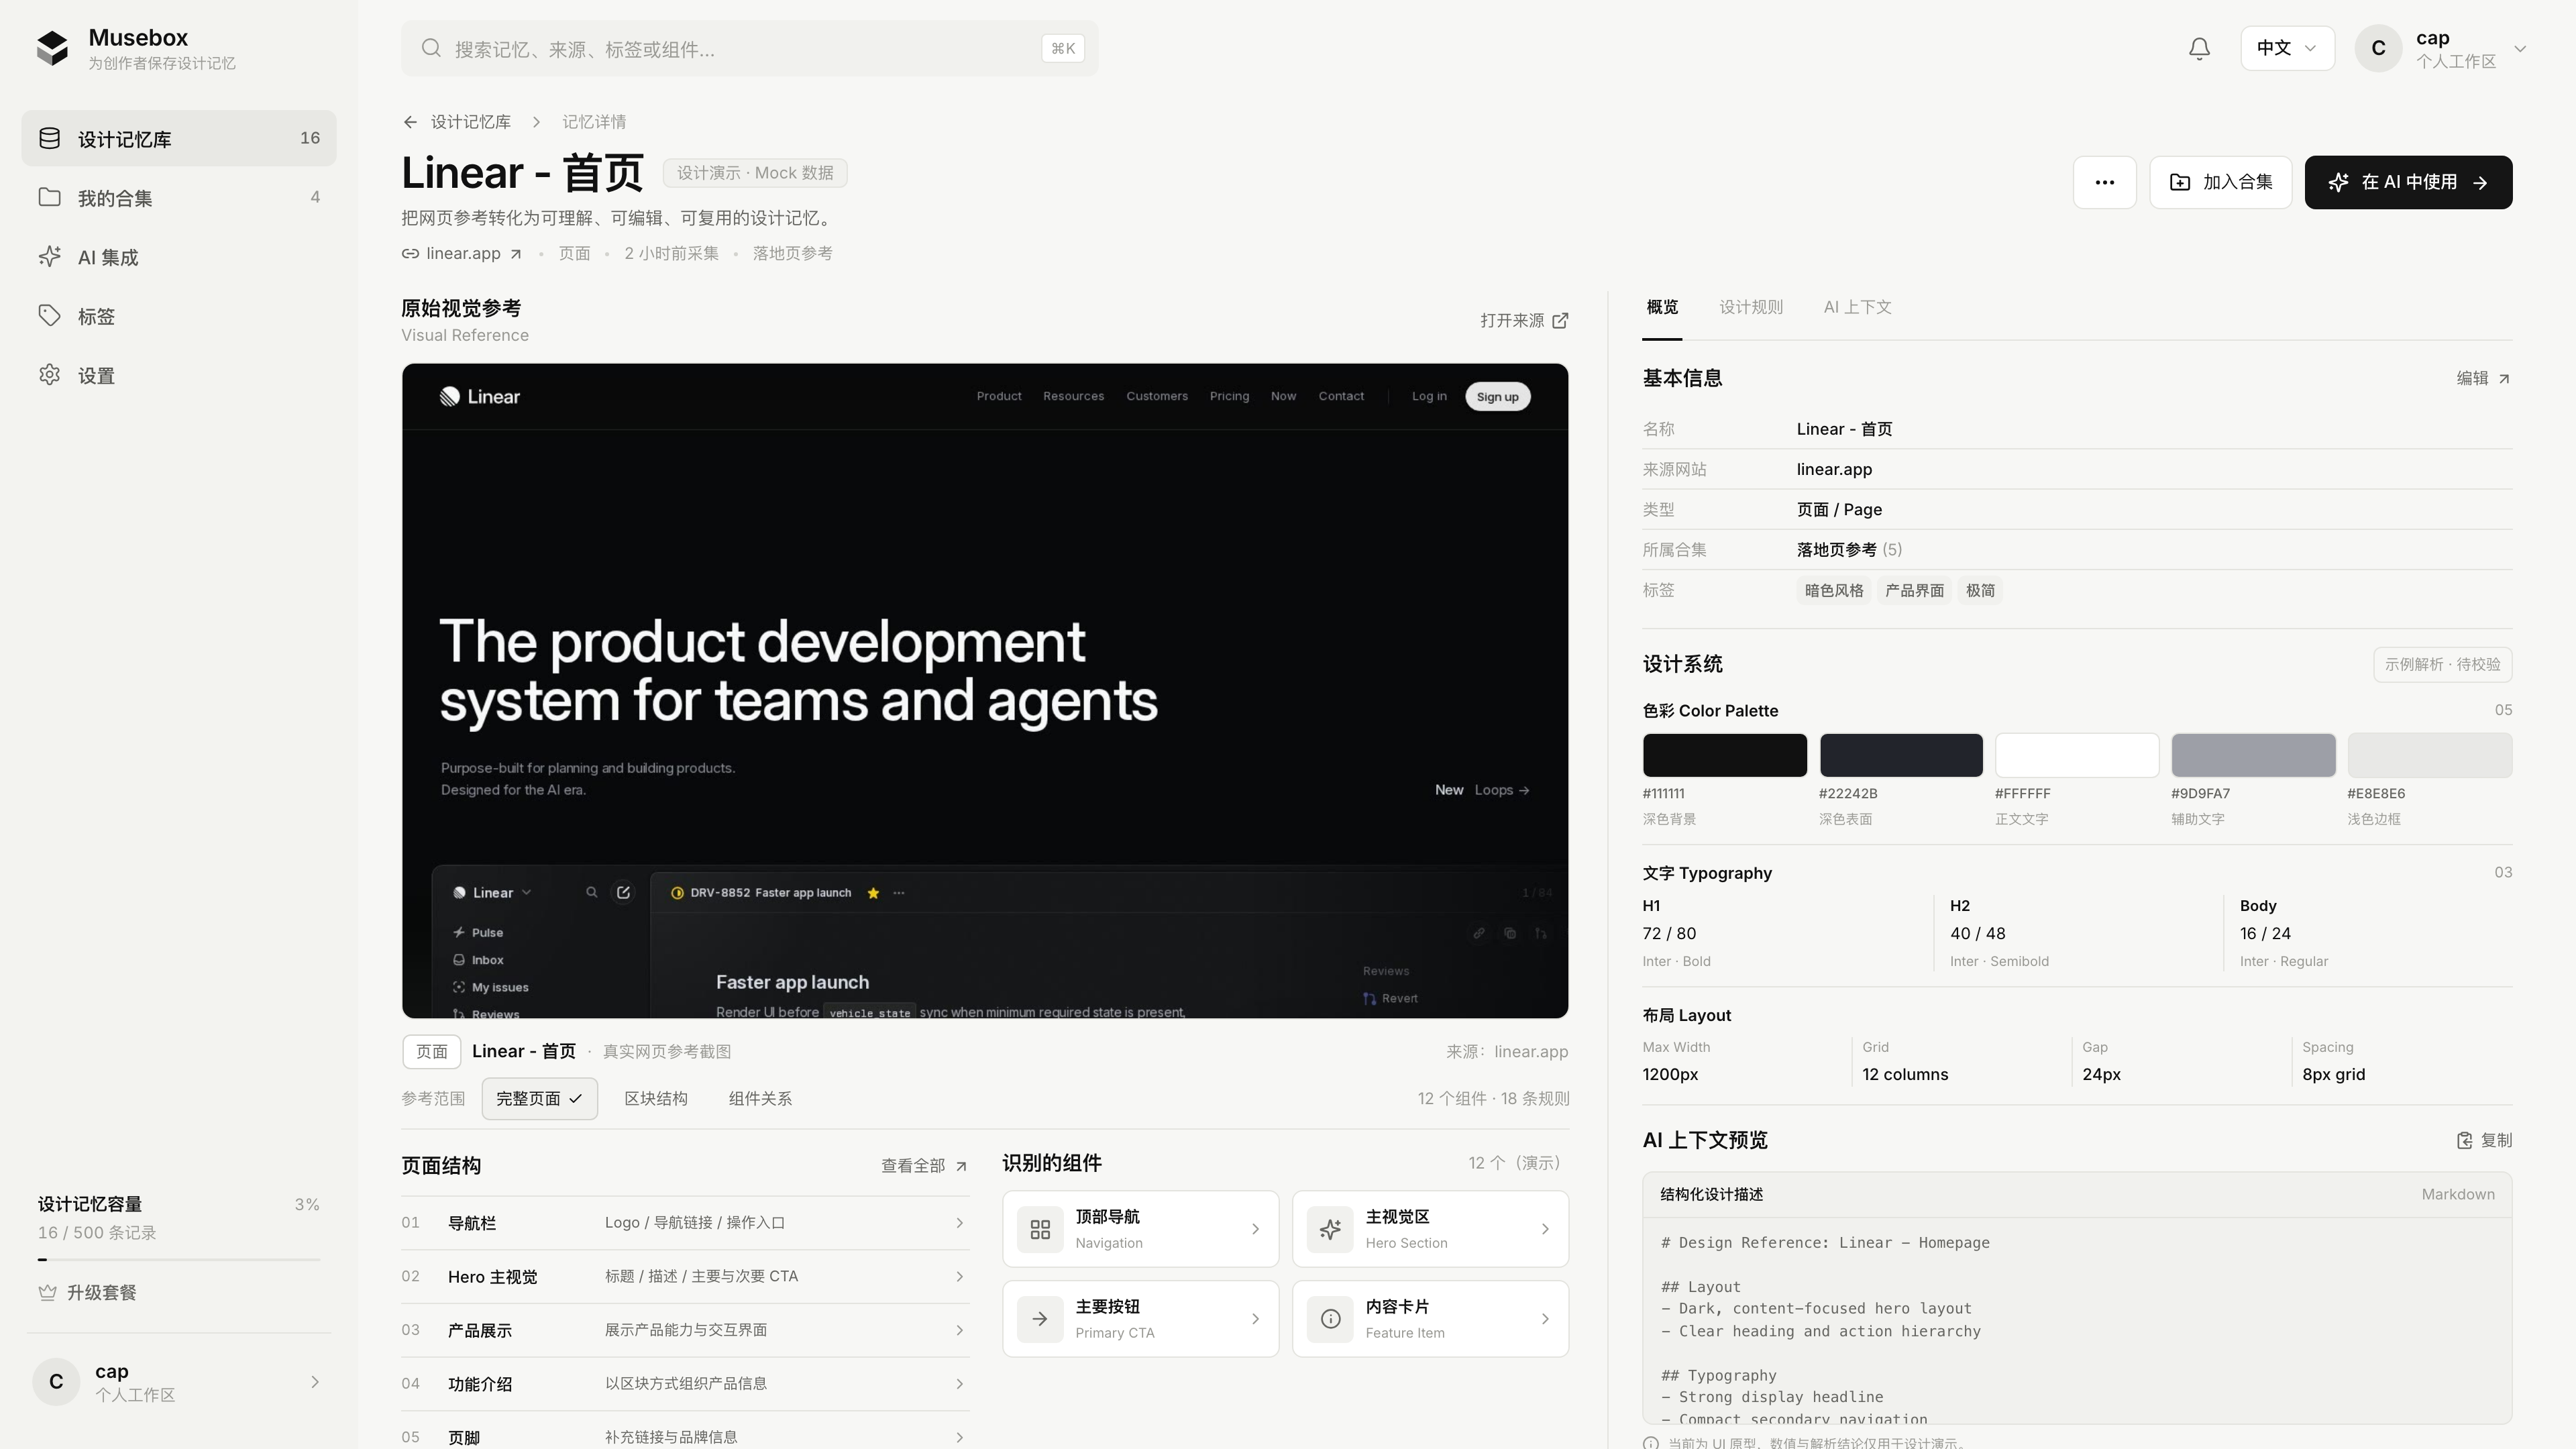Open the notifications bell
The image size is (2576, 1449).
tap(2199, 48)
